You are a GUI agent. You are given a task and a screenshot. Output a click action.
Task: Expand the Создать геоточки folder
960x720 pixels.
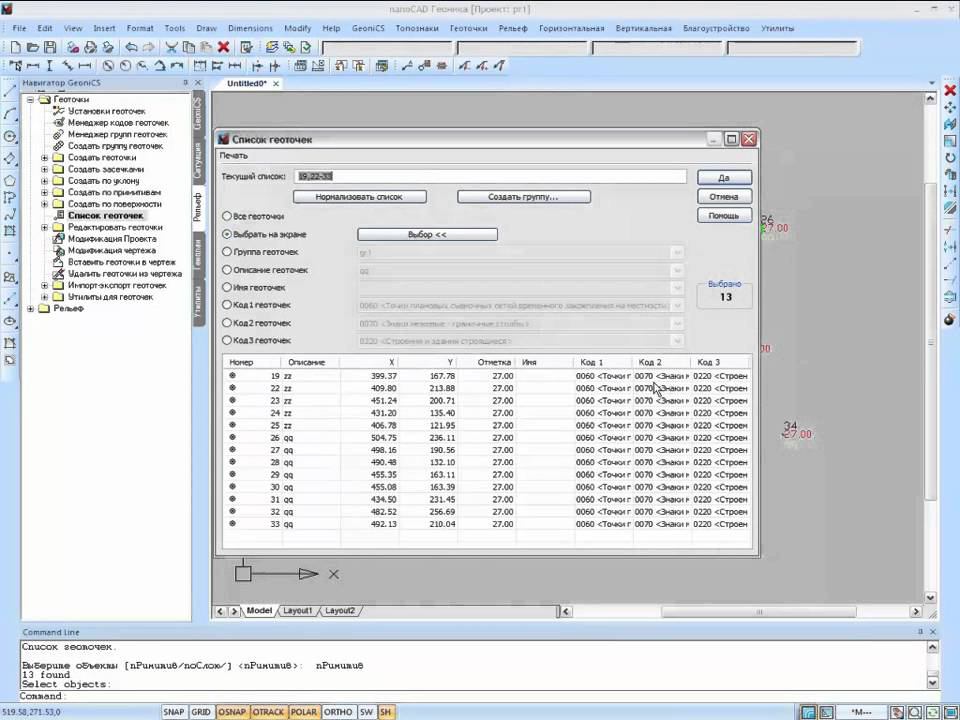click(44, 157)
